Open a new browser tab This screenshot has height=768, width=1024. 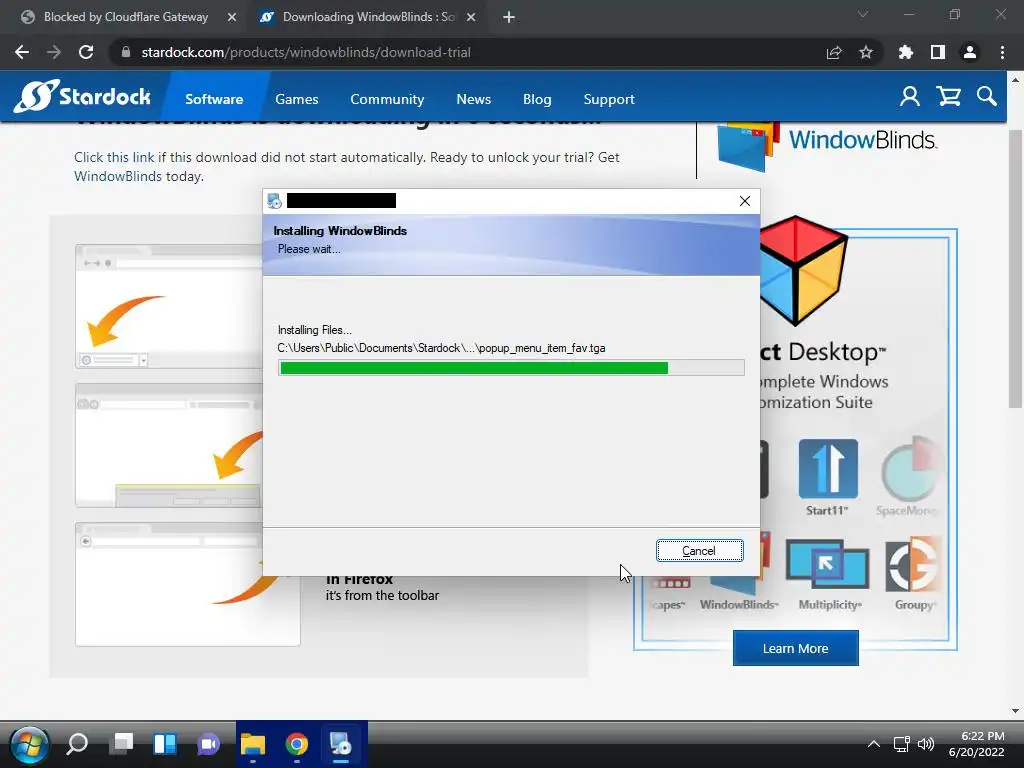coord(509,17)
